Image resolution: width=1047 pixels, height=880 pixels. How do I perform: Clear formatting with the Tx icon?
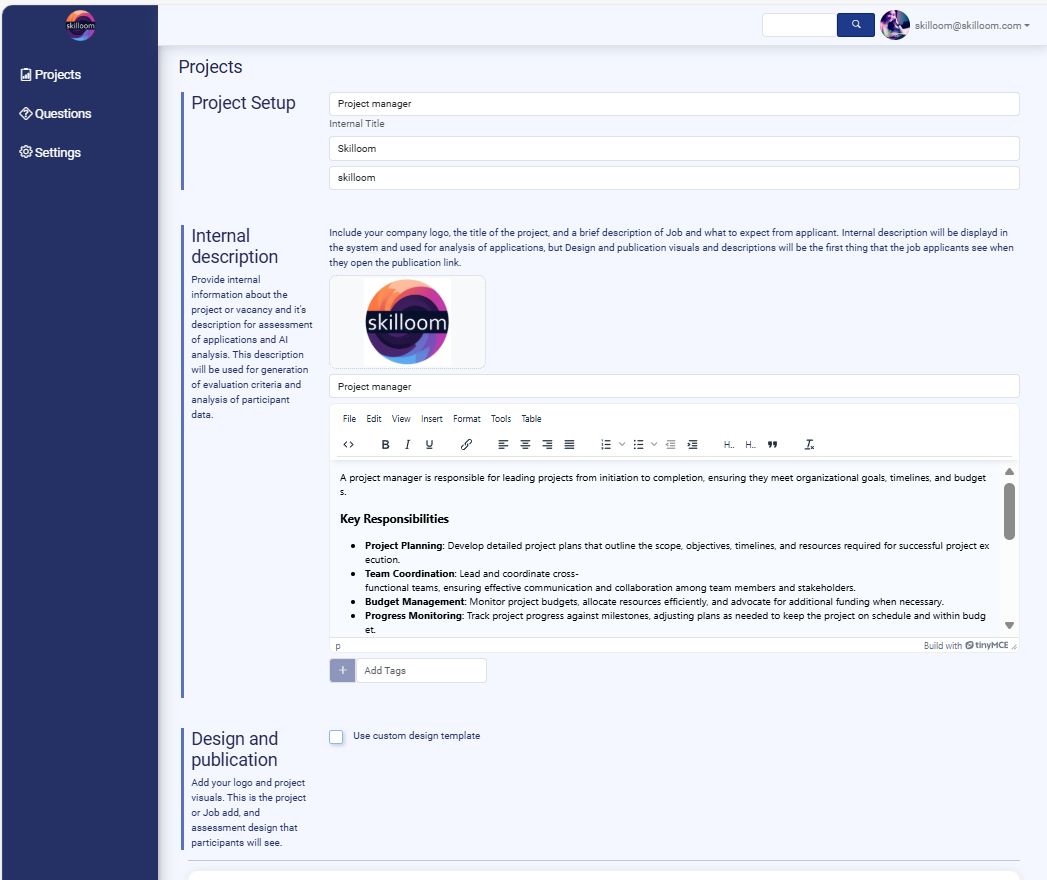(809, 445)
